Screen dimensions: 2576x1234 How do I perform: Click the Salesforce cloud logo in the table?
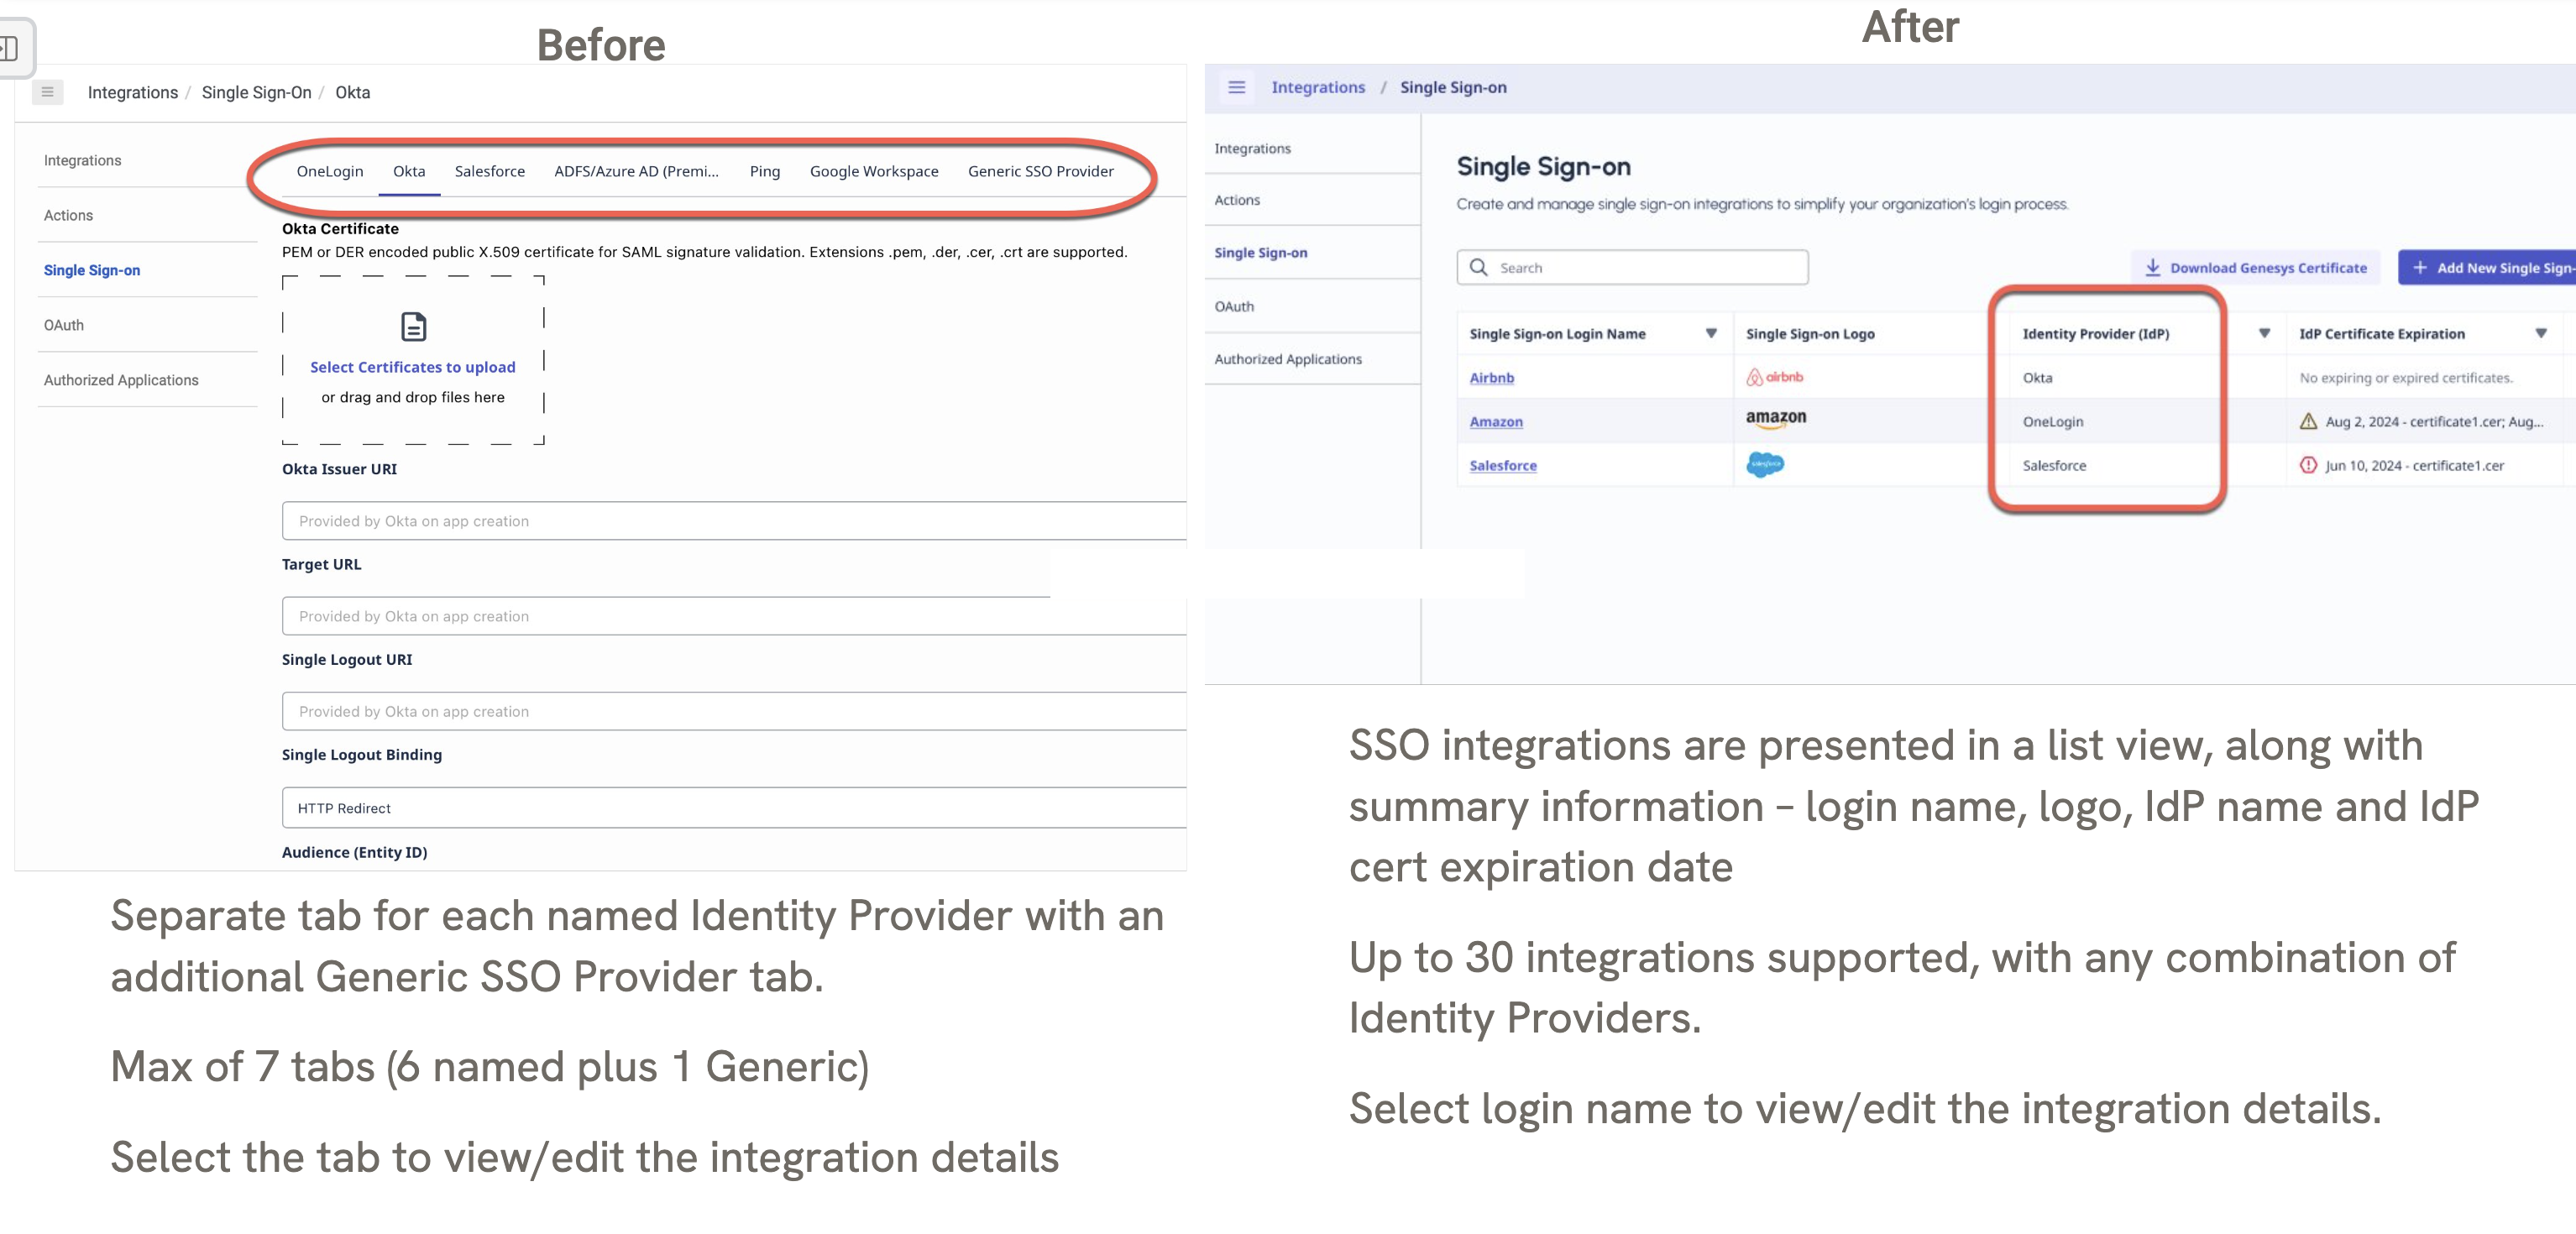pyautogui.click(x=1765, y=464)
